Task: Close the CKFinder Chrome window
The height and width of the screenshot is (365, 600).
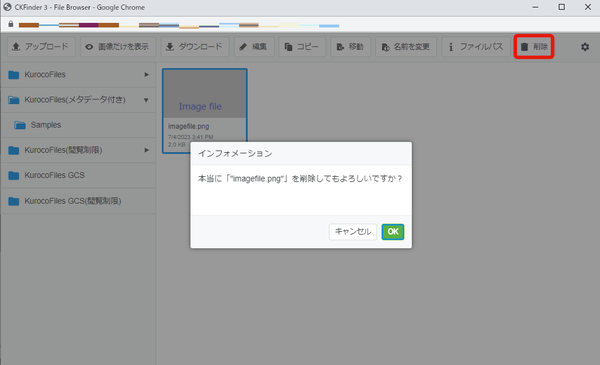Action: [588, 7]
